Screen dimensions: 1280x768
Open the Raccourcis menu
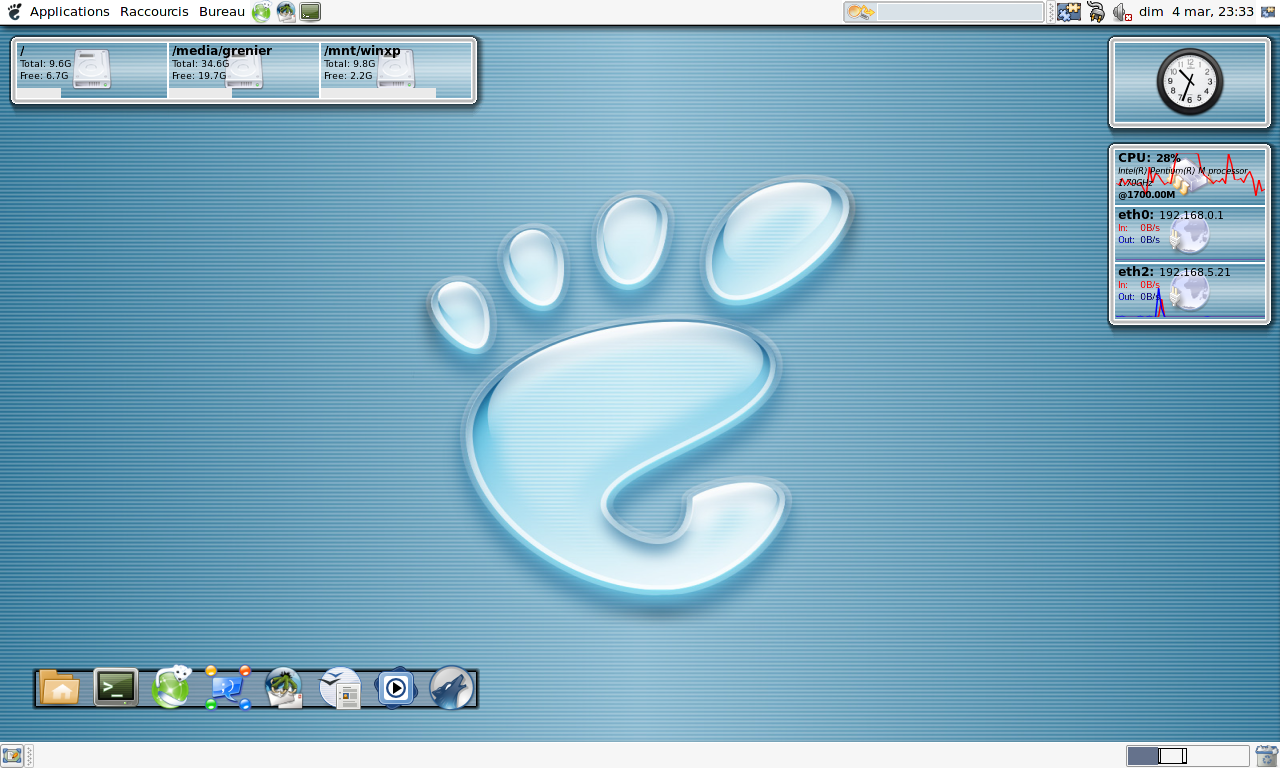click(x=154, y=11)
